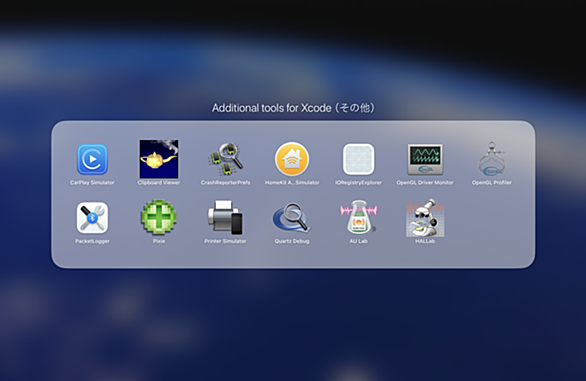Click the OpenGL Profiler label text
Image resolution: width=586 pixels, height=381 pixels.
click(x=491, y=183)
